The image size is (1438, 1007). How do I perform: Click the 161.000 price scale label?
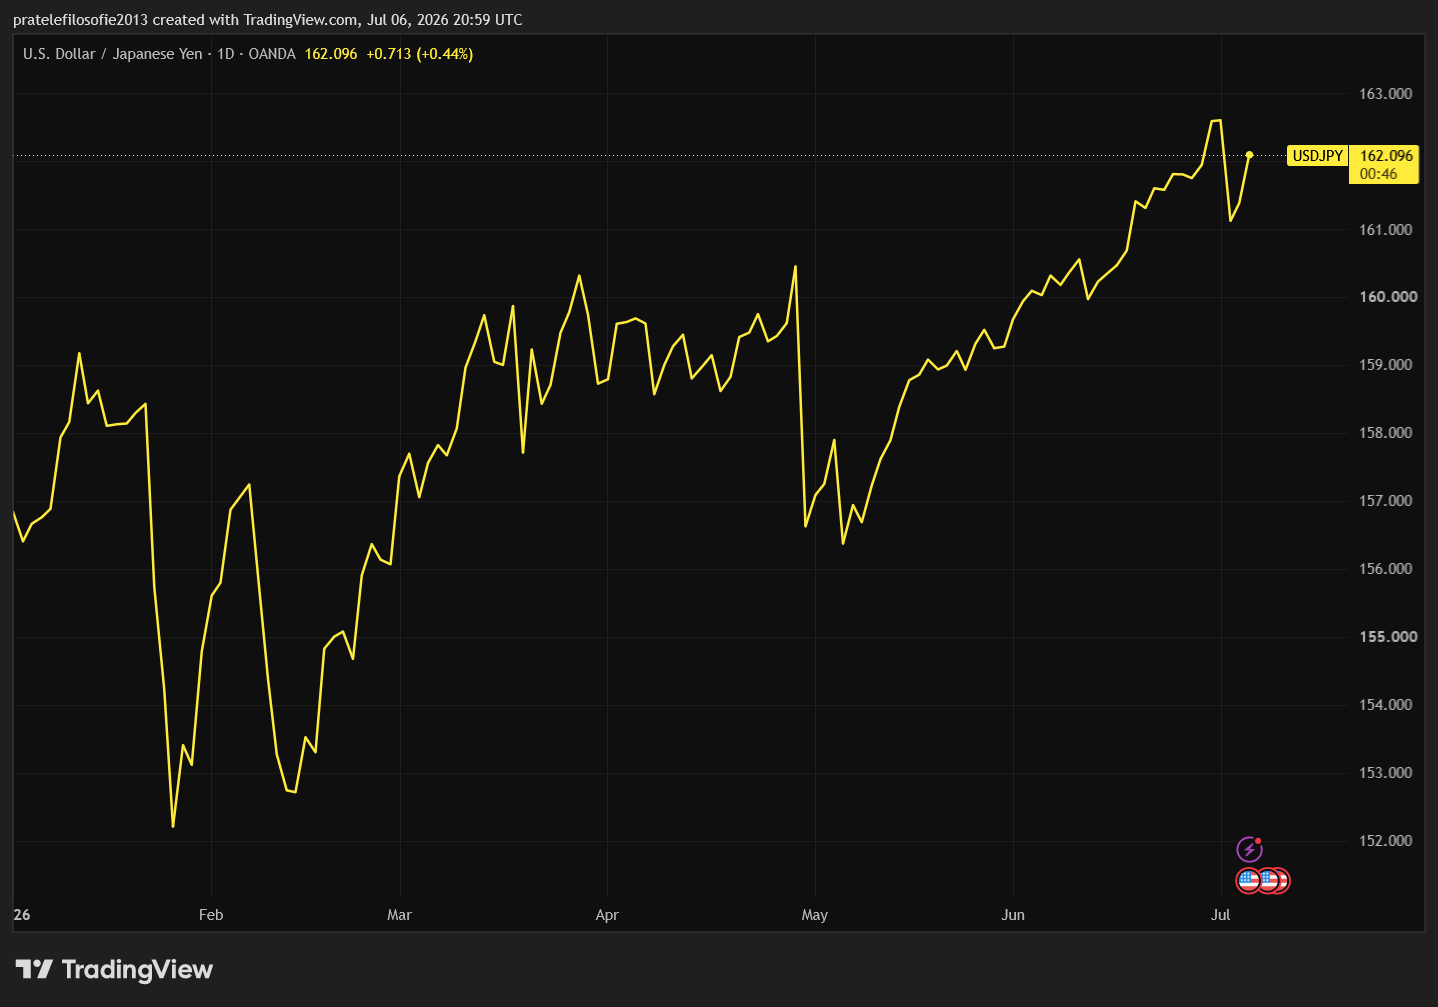[x=1386, y=230]
